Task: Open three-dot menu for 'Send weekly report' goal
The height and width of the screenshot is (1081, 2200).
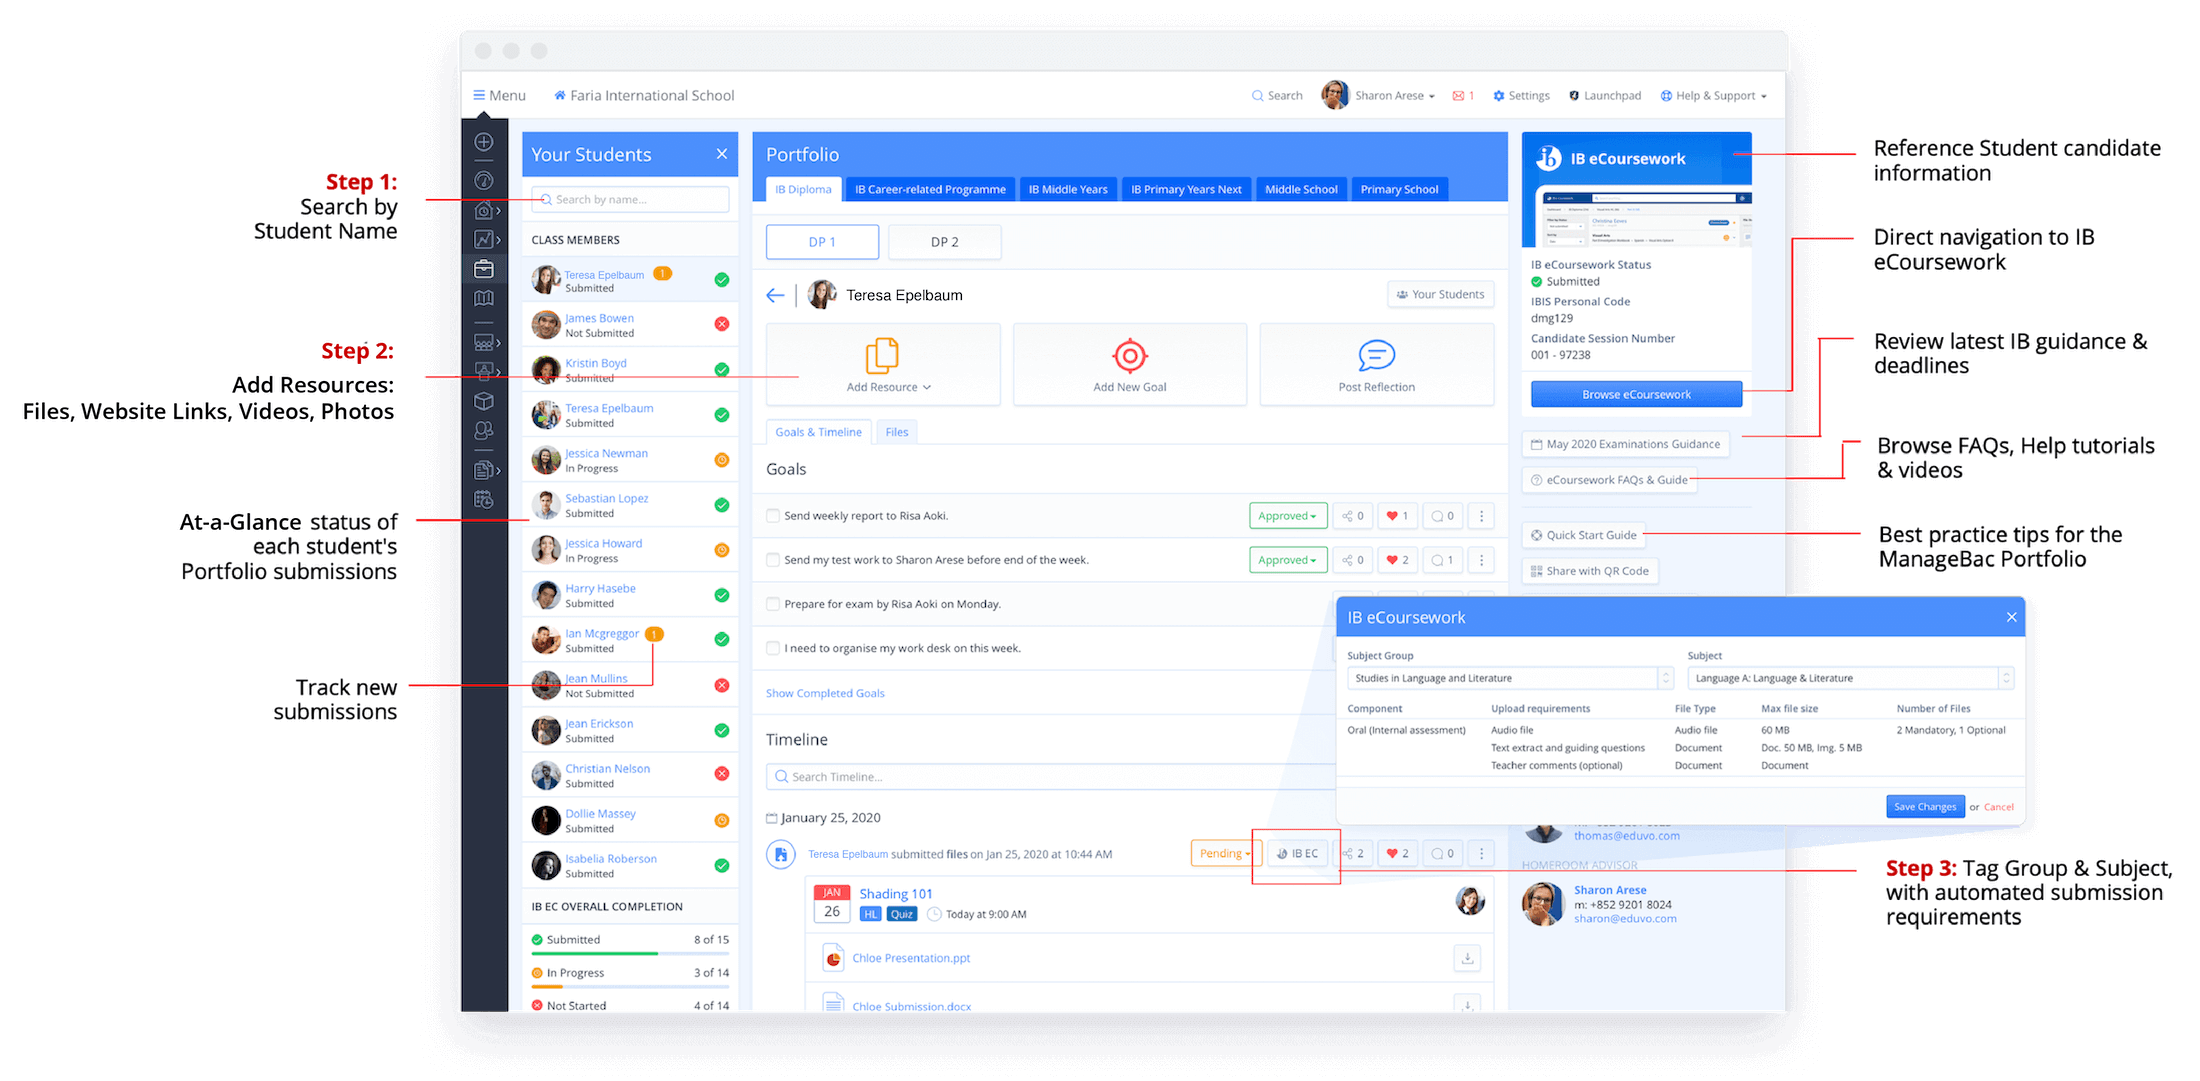Action: point(1482,516)
